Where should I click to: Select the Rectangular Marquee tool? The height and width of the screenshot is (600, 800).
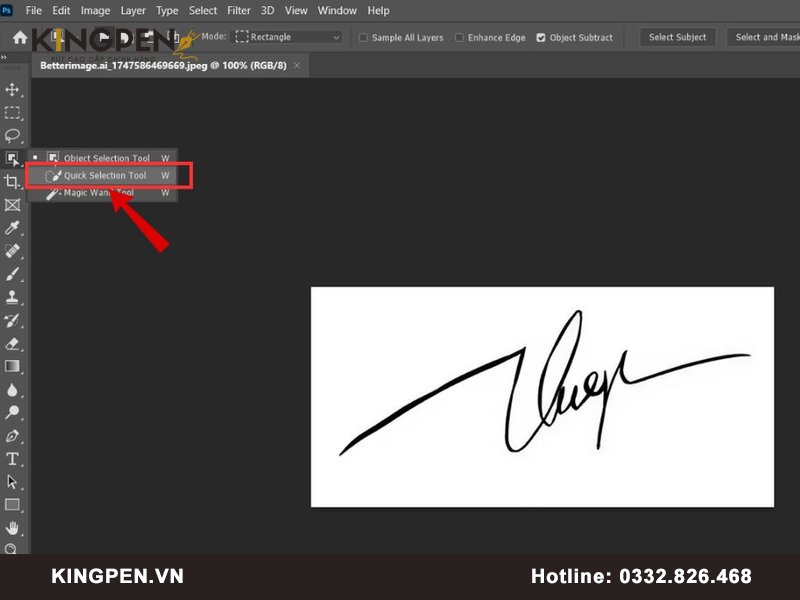coord(13,113)
